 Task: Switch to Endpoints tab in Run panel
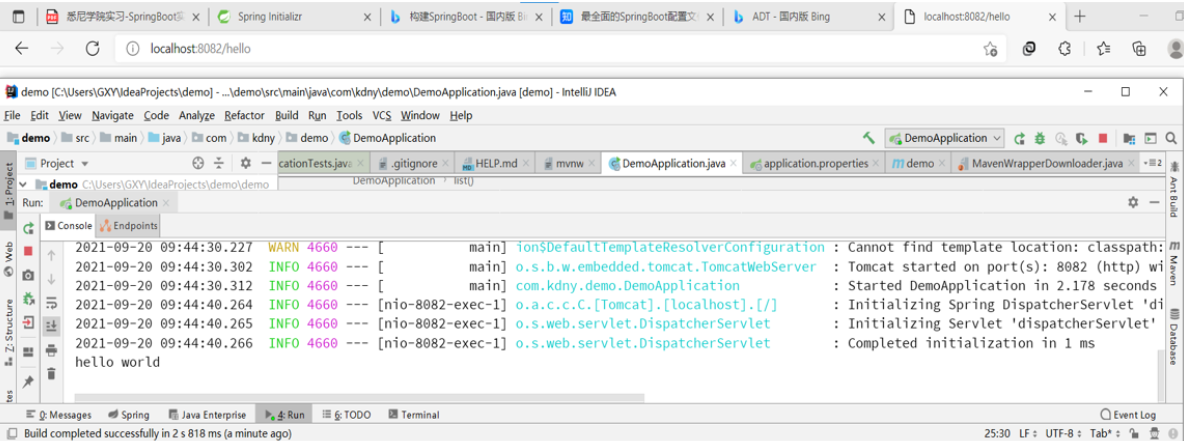[x=128, y=226]
